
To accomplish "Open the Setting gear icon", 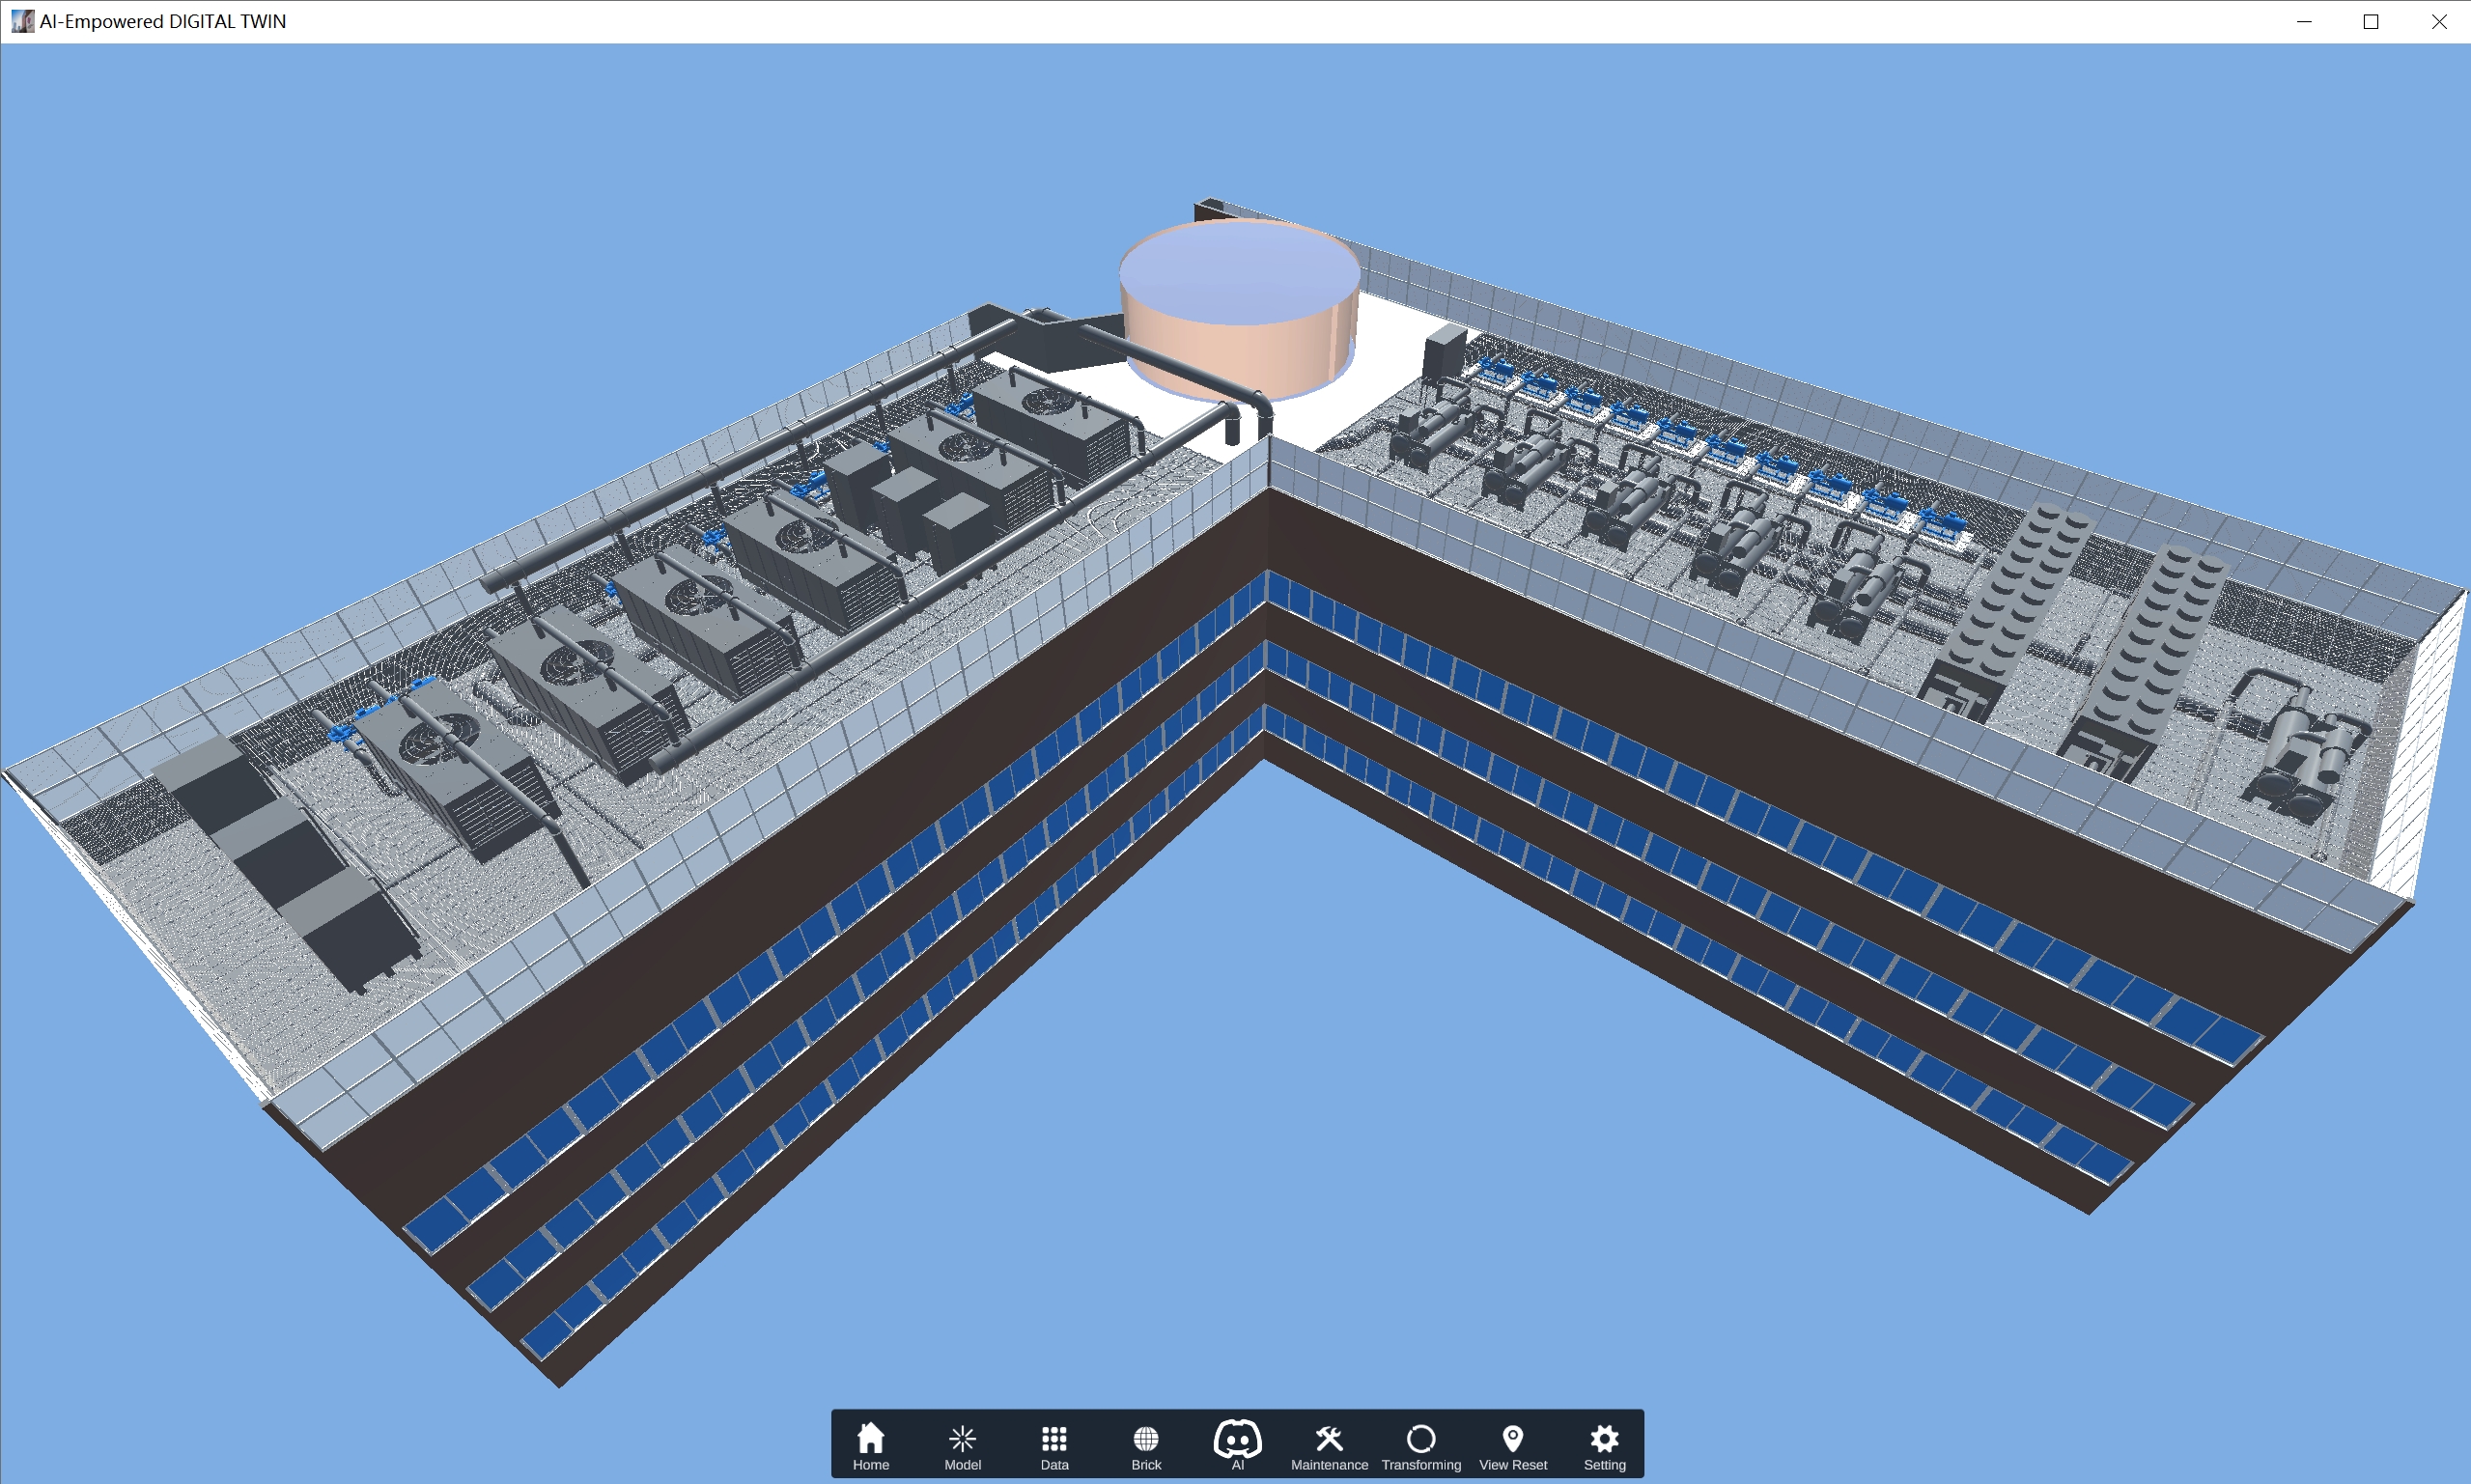I will click(x=1604, y=1444).
